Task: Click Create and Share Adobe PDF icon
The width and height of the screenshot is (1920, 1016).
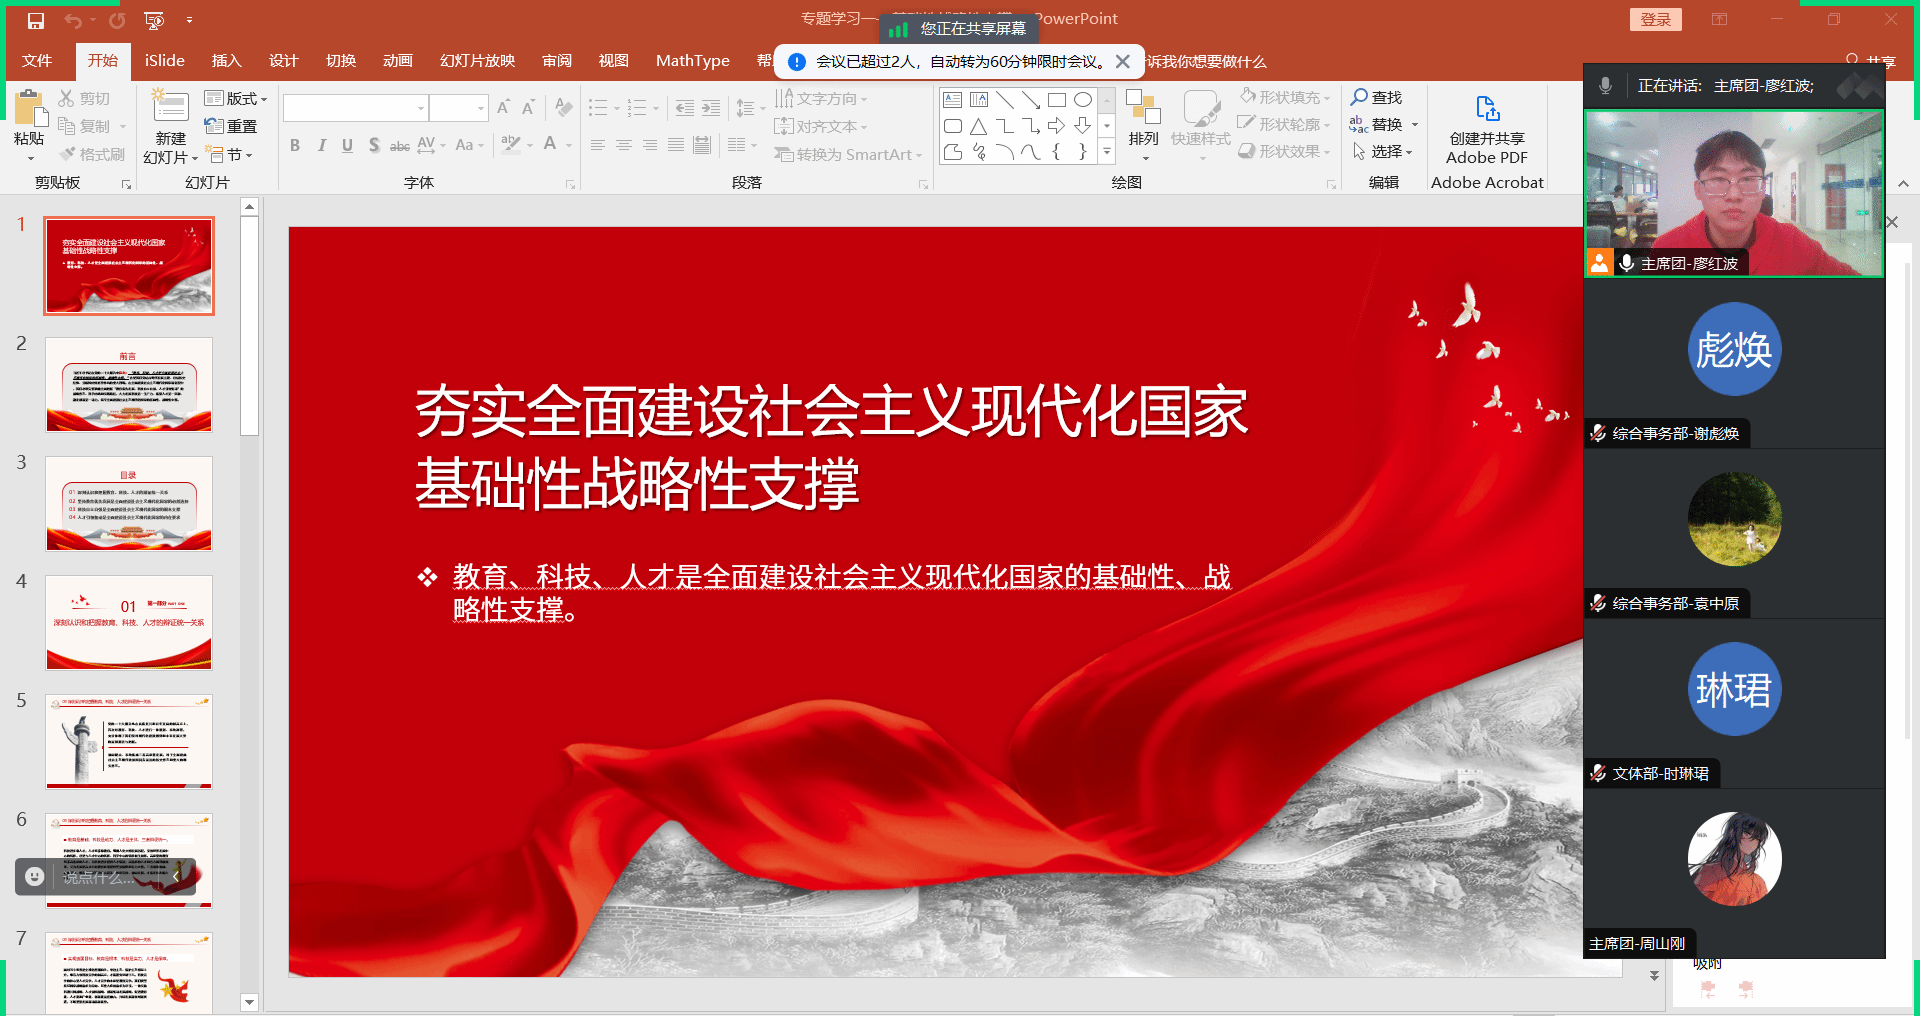Action: point(1487,108)
